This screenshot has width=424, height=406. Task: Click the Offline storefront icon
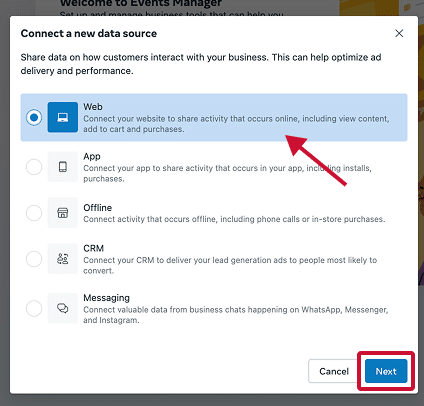[63, 213]
